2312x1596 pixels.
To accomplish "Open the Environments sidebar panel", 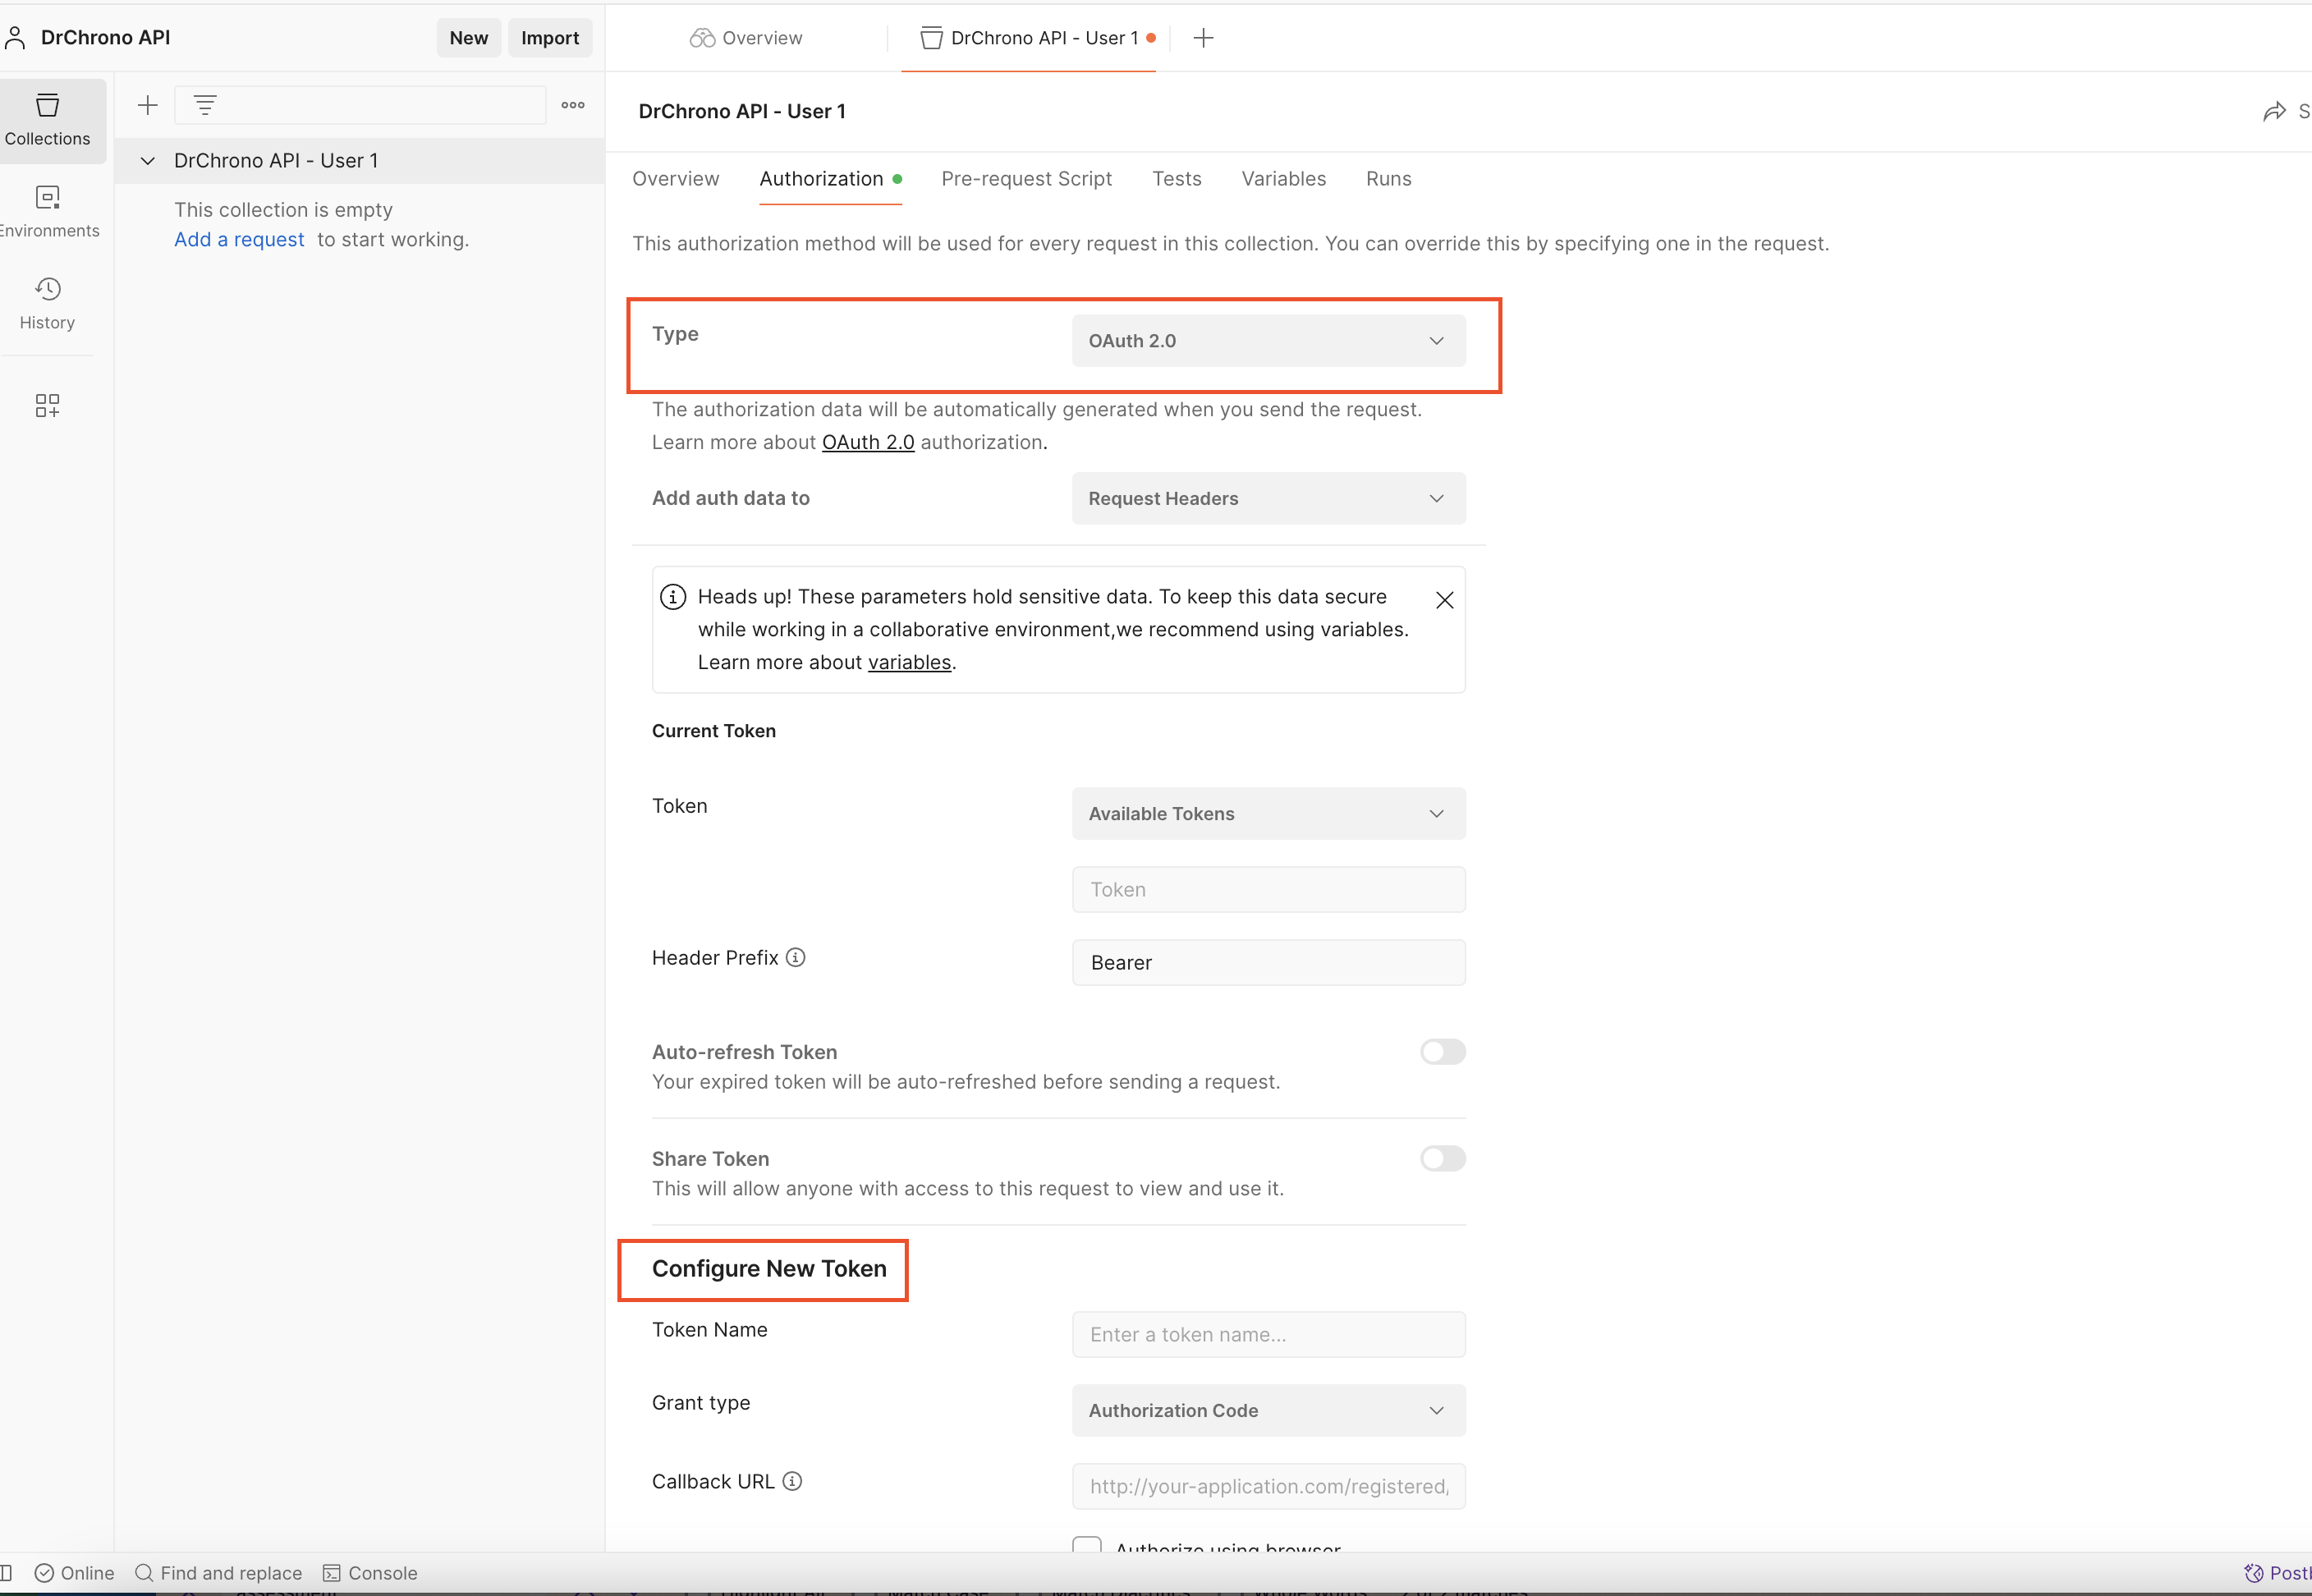I will point(48,212).
